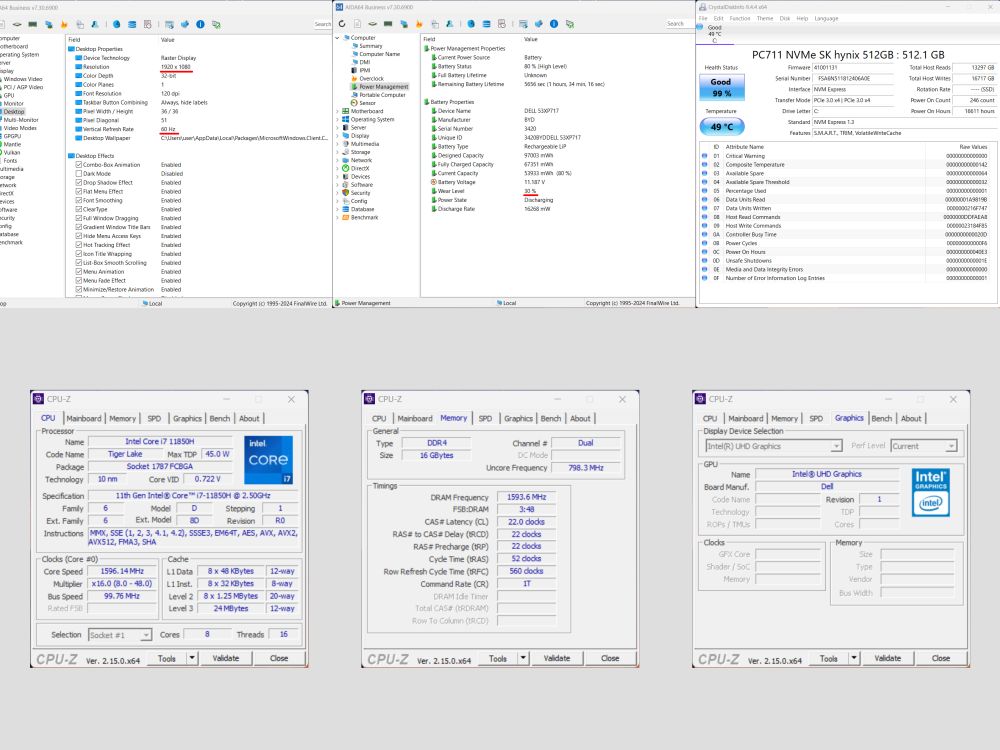
Task: Expand the Motherboard tree node
Action: 337,111
